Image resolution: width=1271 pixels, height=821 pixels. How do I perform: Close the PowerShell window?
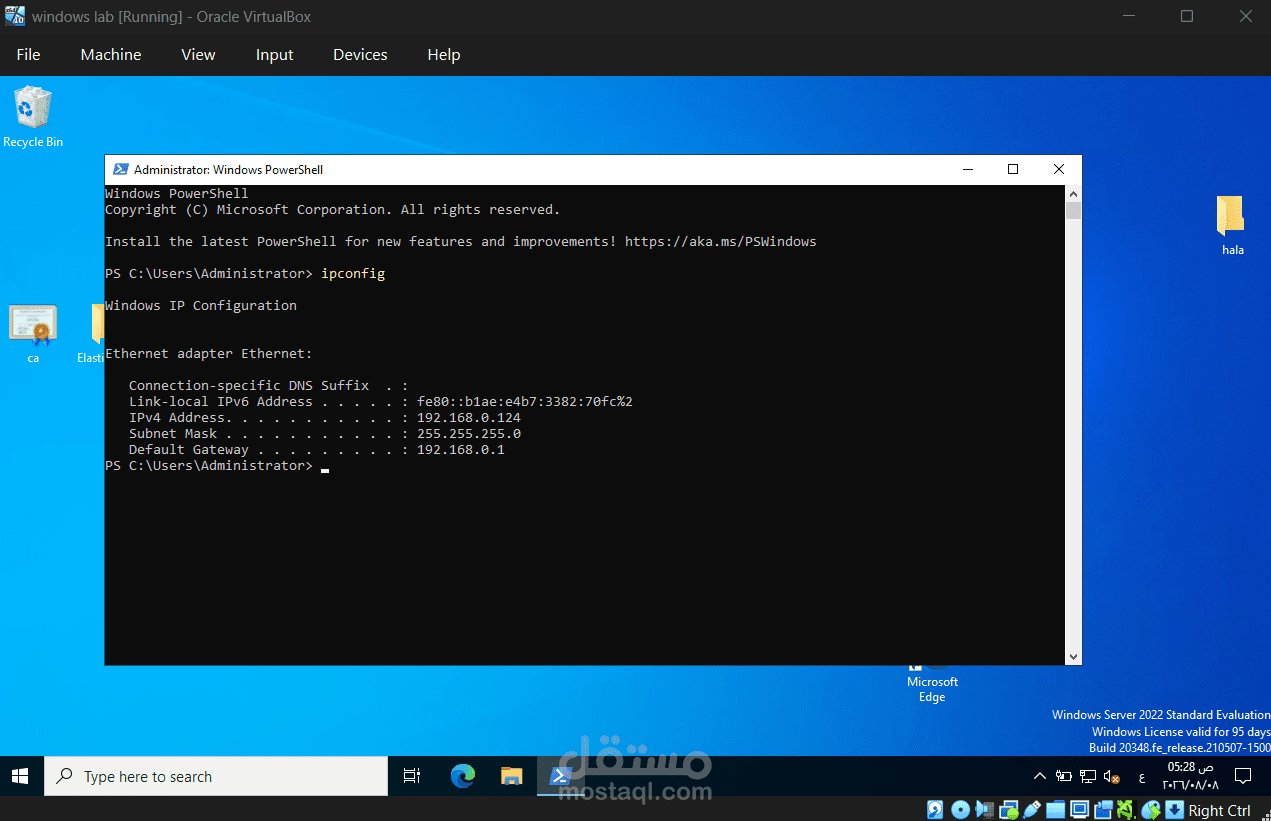(x=1059, y=170)
